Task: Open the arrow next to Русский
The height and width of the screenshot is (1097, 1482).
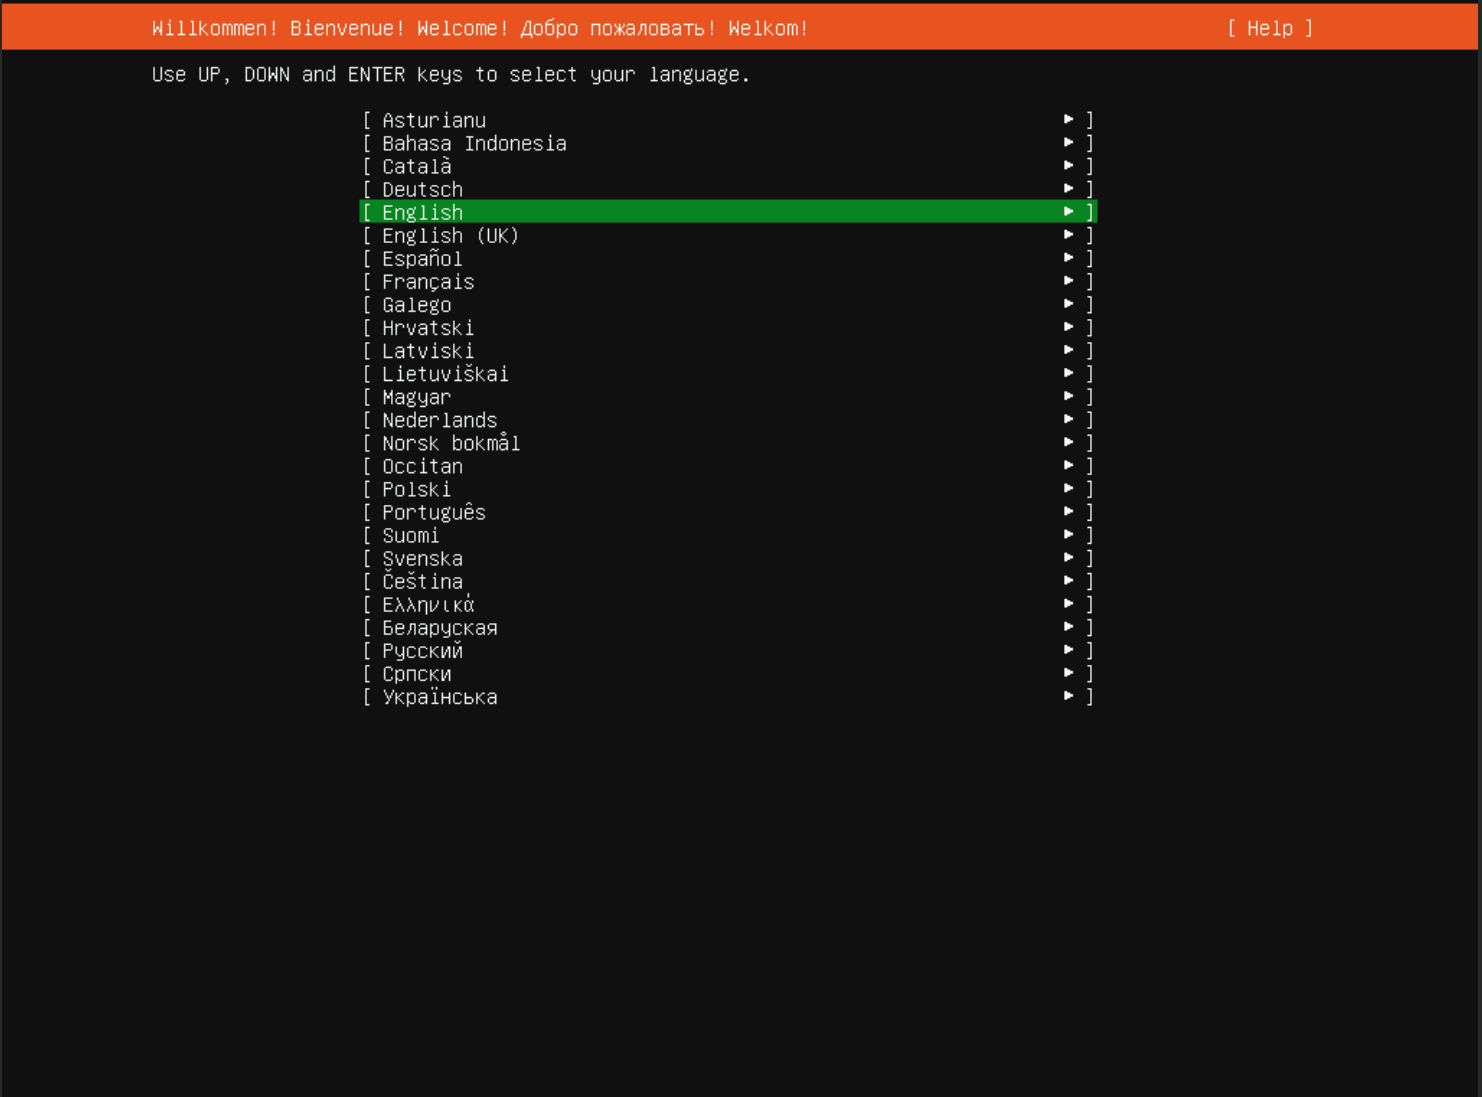Action: [1069, 649]
